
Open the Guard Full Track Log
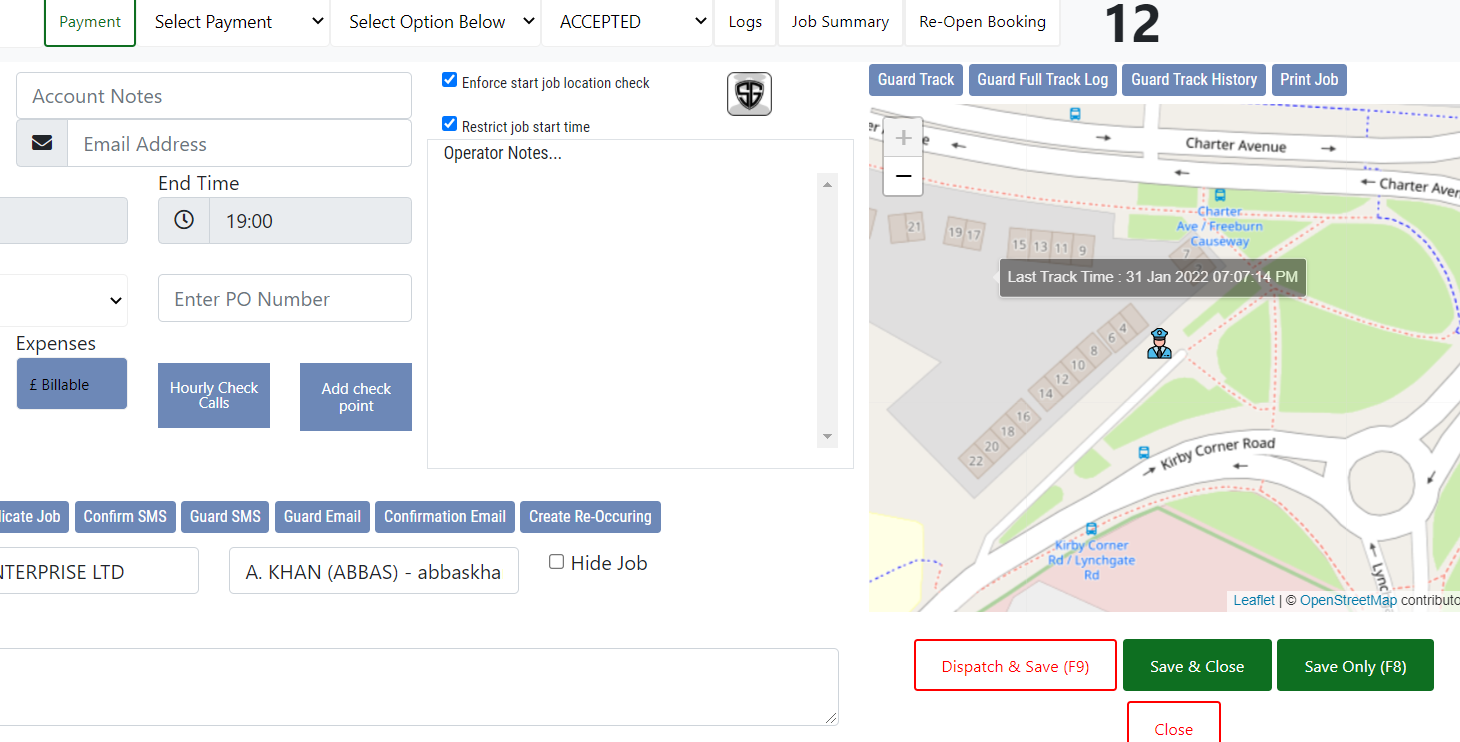pos(1043,80)
